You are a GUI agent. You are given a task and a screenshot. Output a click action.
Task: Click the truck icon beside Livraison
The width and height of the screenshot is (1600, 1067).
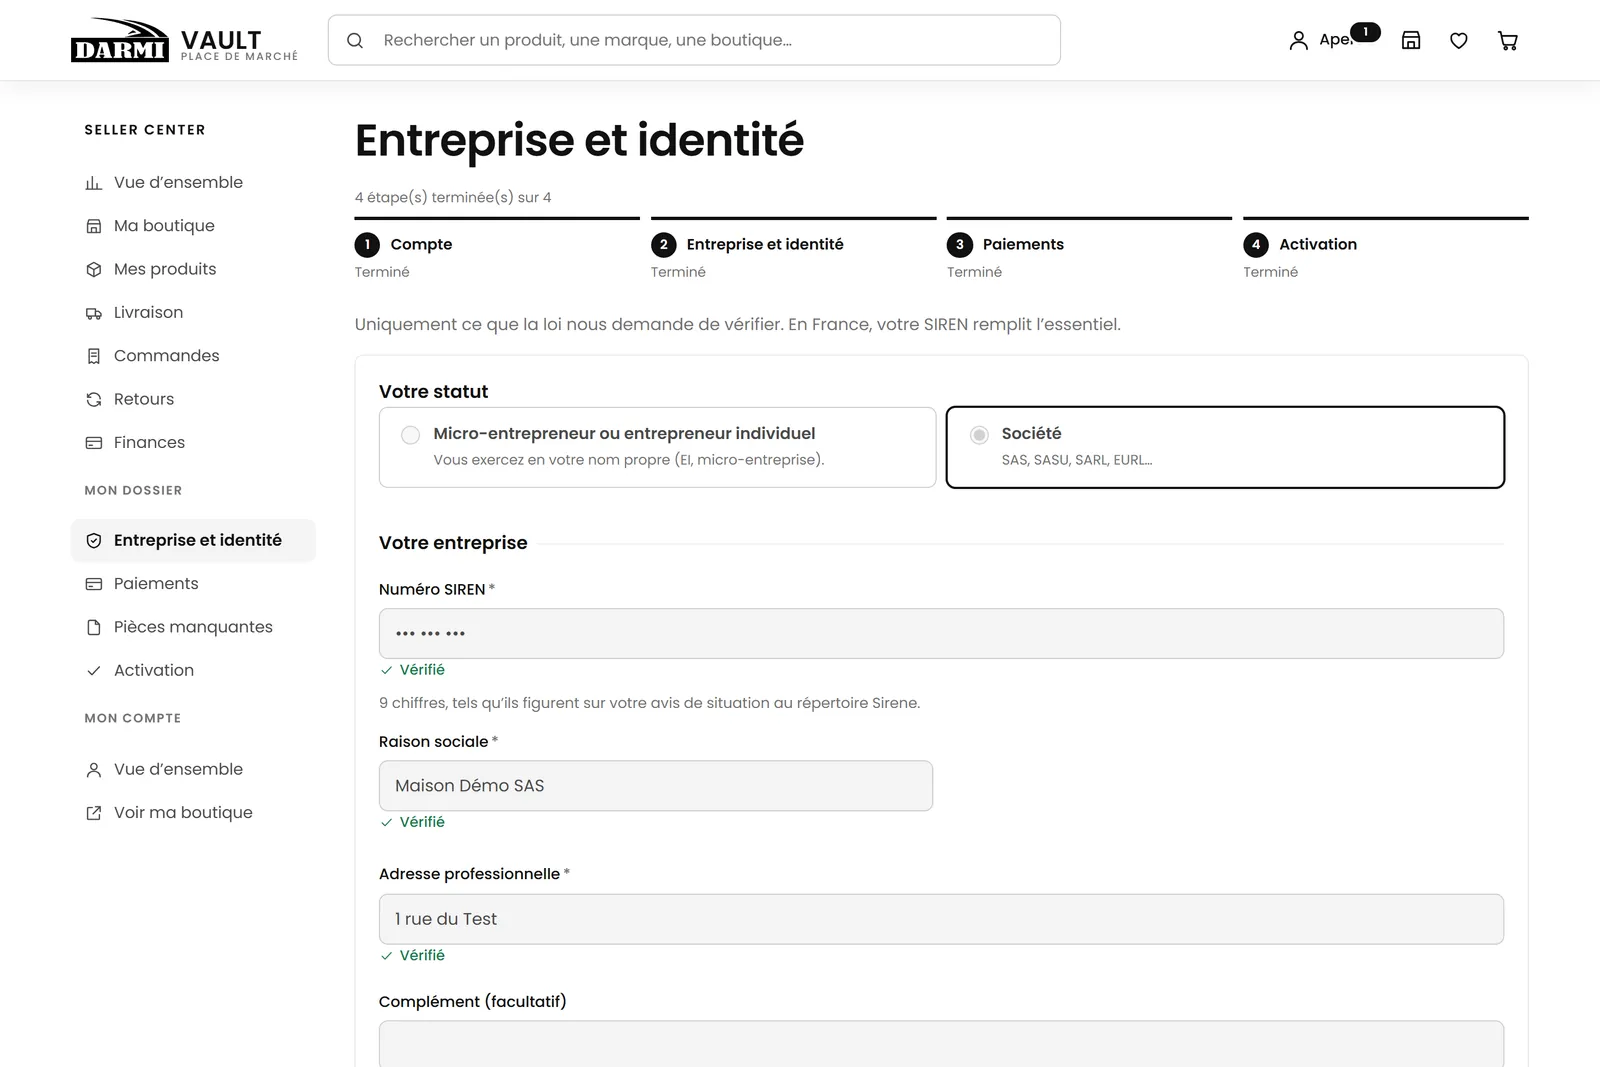[x=94, y=313]
